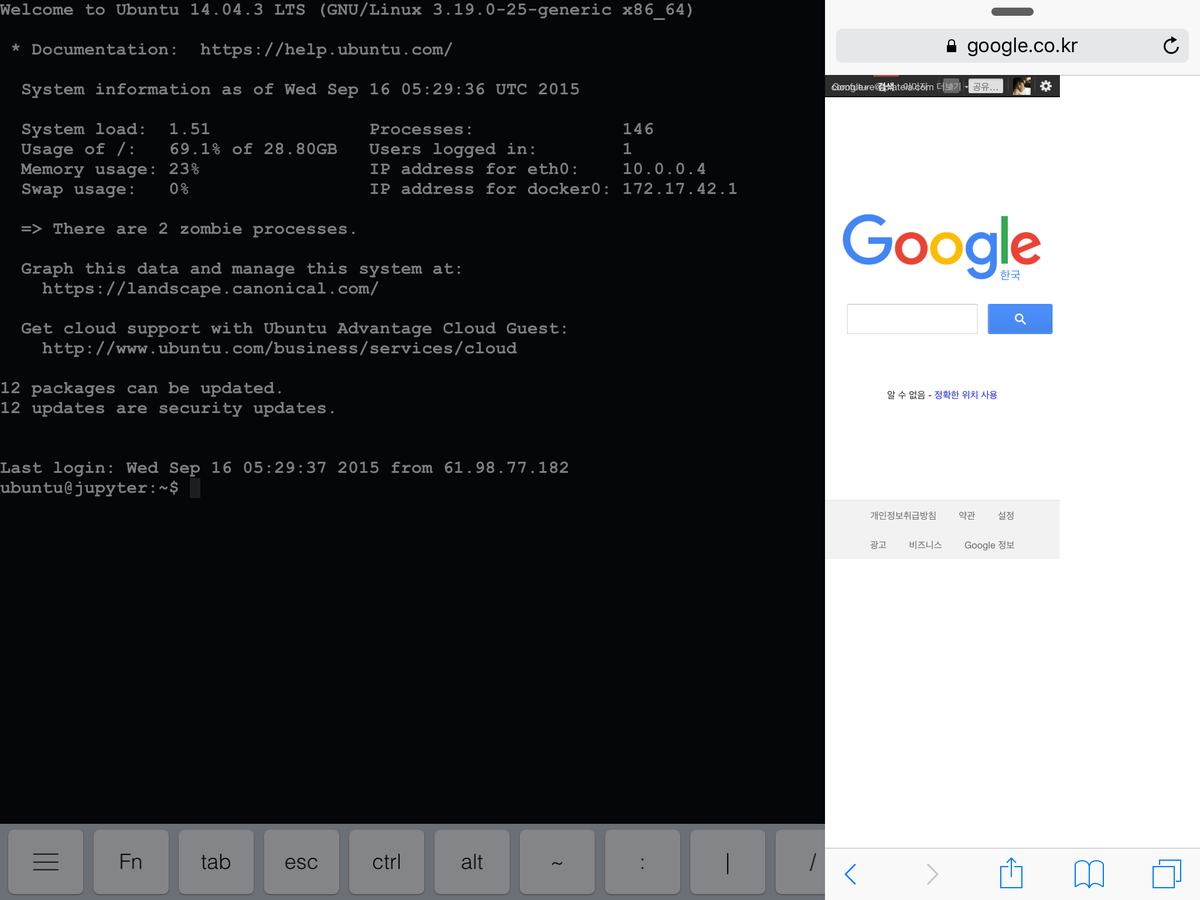Click the 정확한 위치 사용 link
This screenshot has height=900, width=1200.
(x=966, y=395)
